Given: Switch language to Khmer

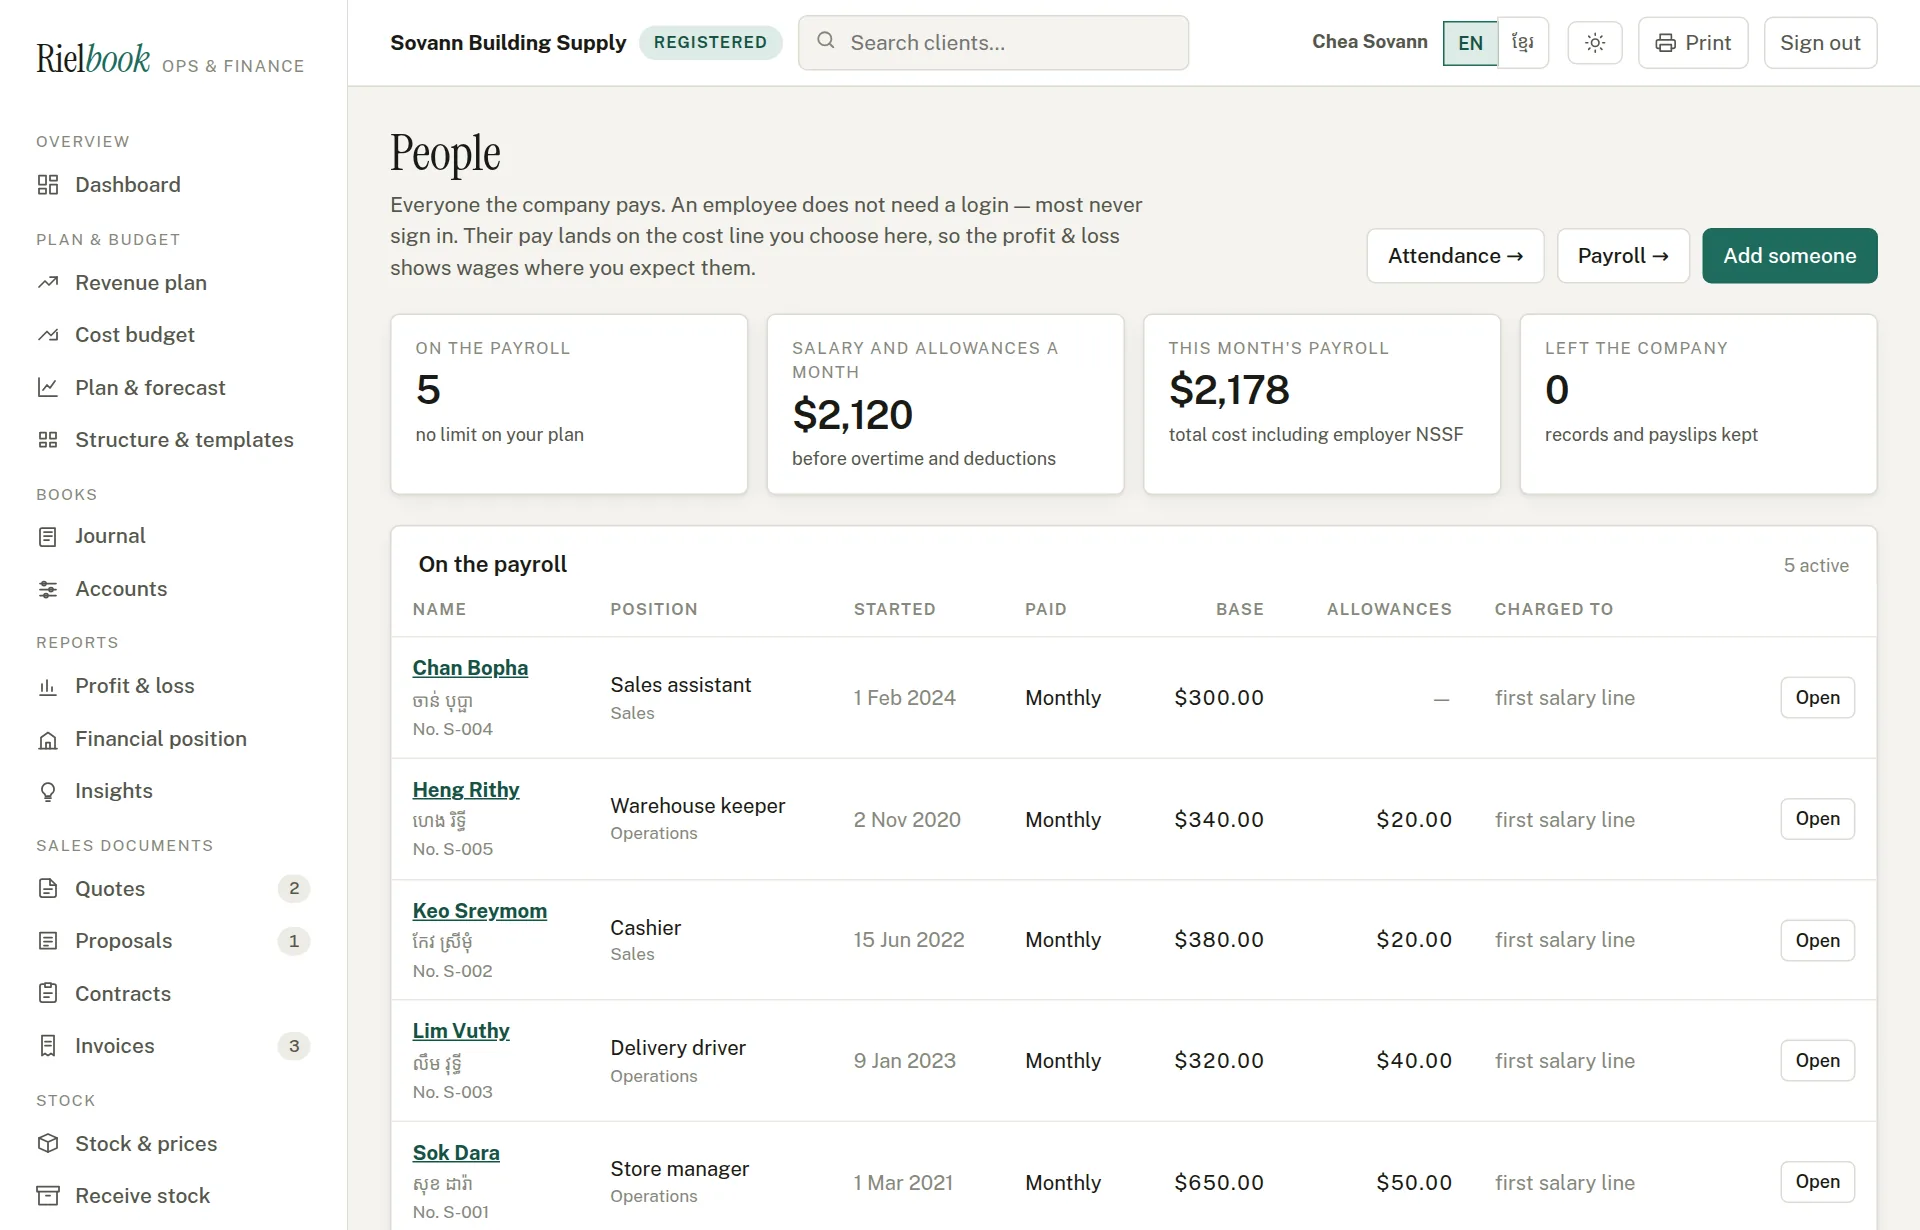Looking at the screenshot, I should pyautogui.click(x=1523, y=43).
